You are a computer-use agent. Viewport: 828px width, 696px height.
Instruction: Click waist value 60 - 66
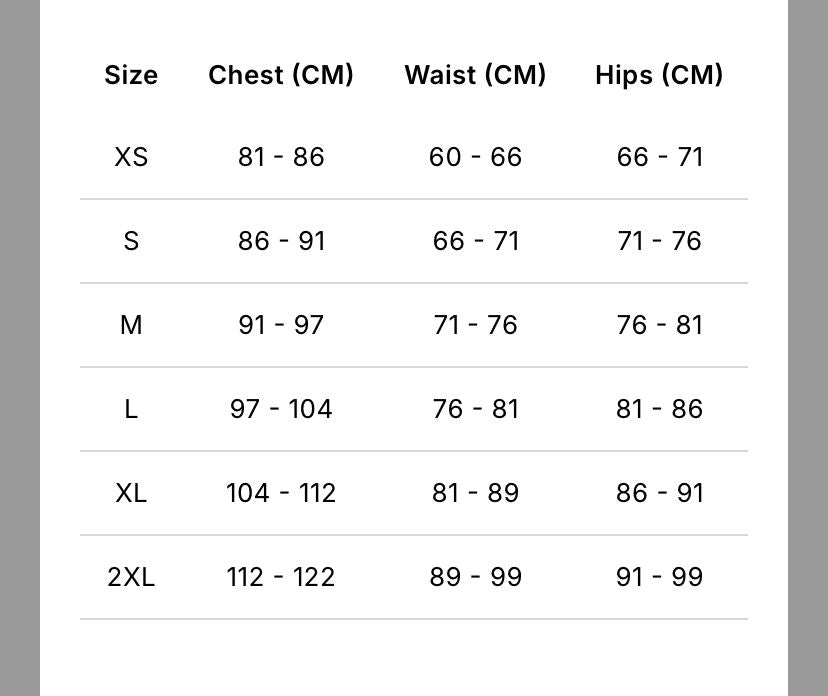coord(475,157)
